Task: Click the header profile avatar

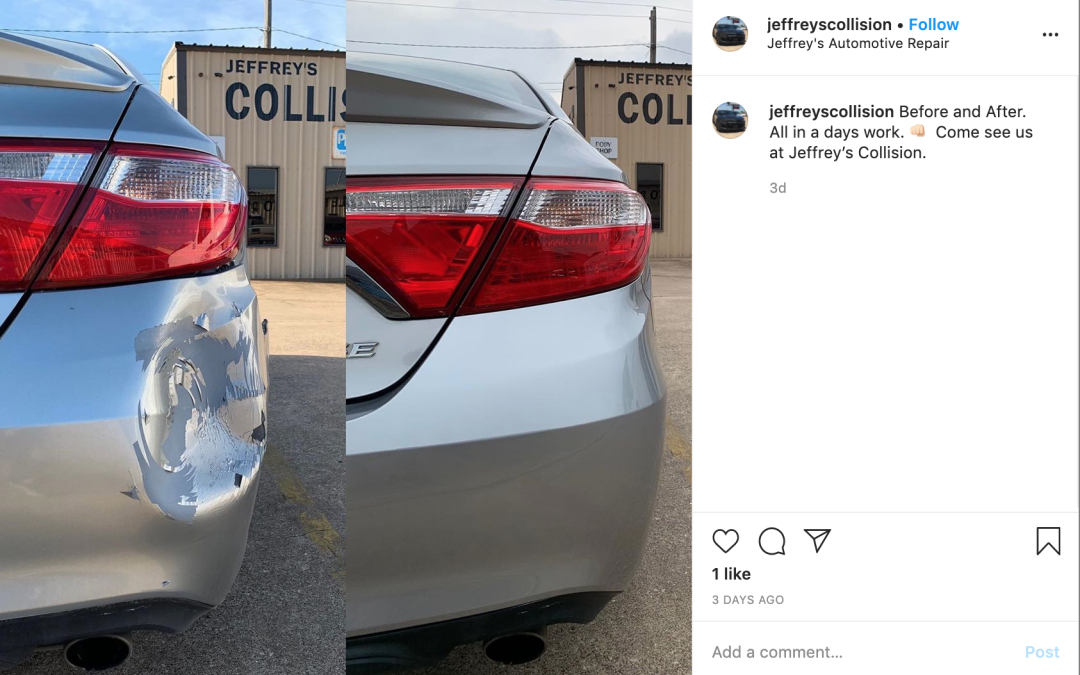Action: tap(730, 33)
